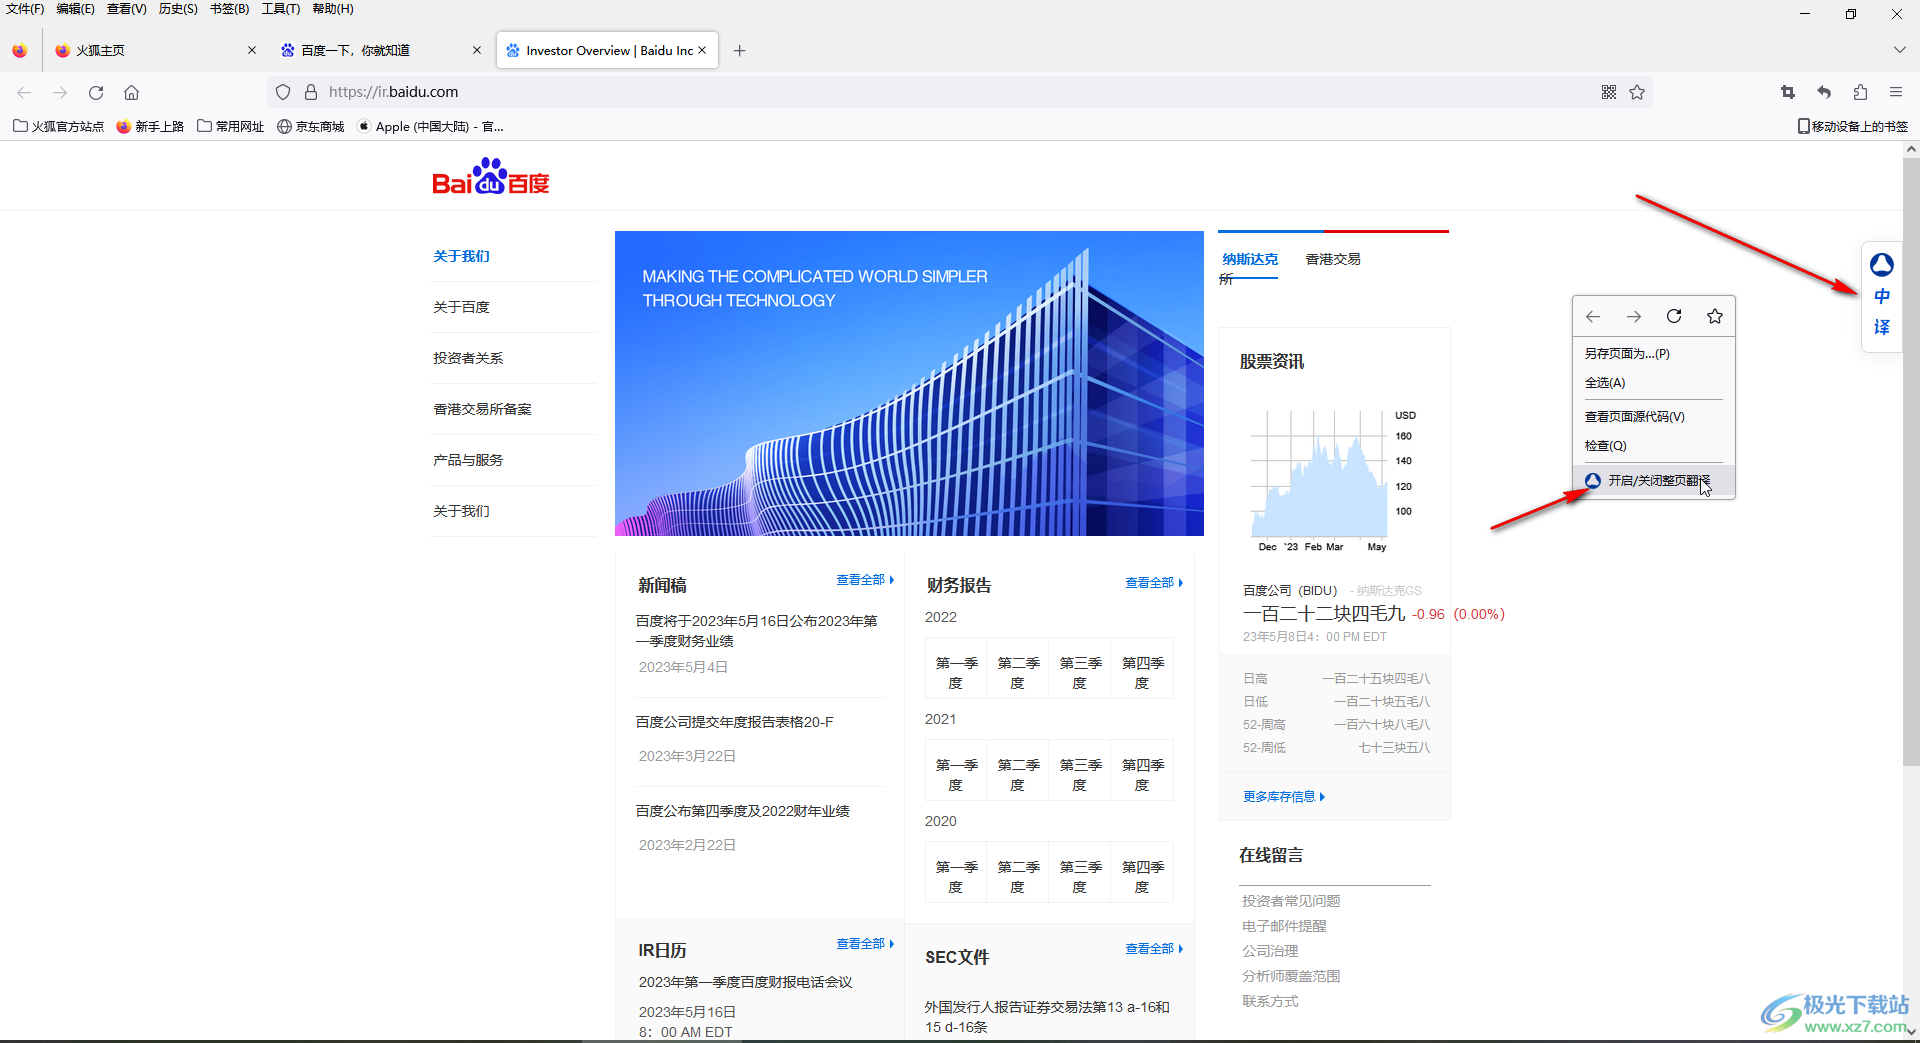
Task: Open the 火狐官方站点 bookmark folder
Action: 58,126
